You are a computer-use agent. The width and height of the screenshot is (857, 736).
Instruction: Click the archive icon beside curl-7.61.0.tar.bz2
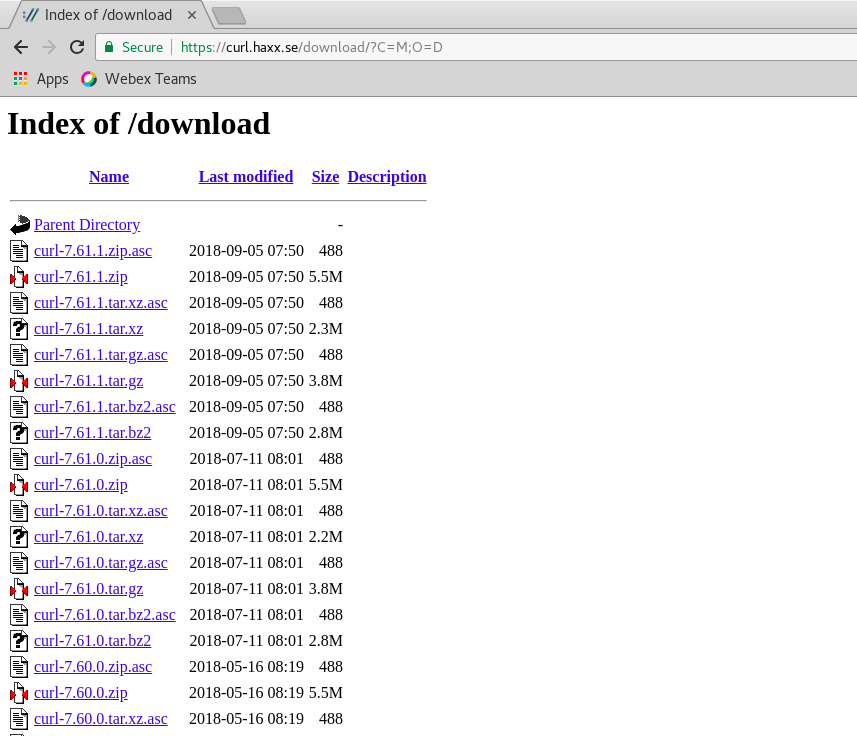pos(19,640)
